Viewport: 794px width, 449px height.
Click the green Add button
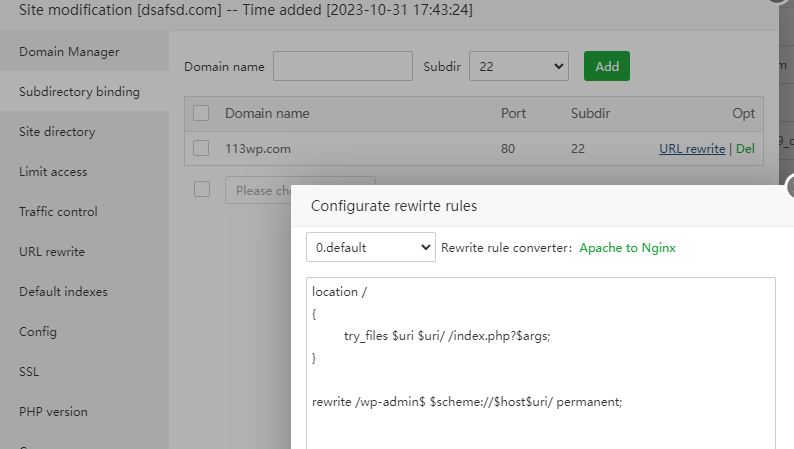607,67
